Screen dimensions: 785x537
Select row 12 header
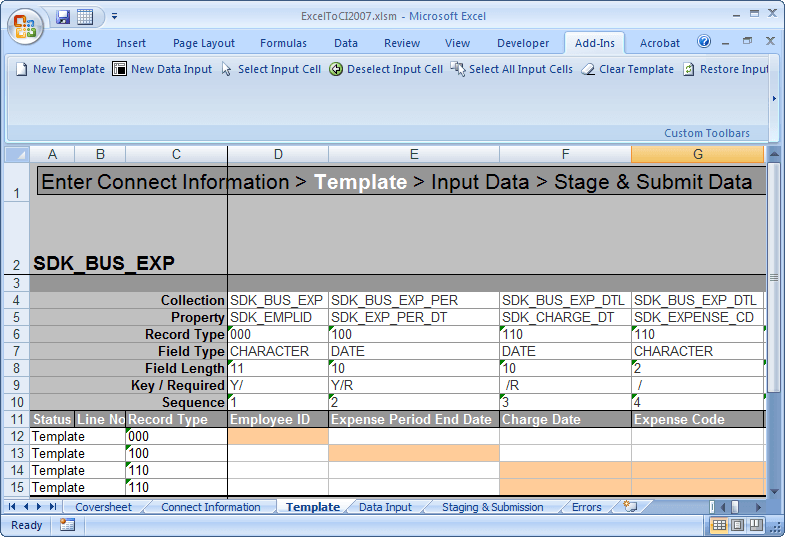17,436
